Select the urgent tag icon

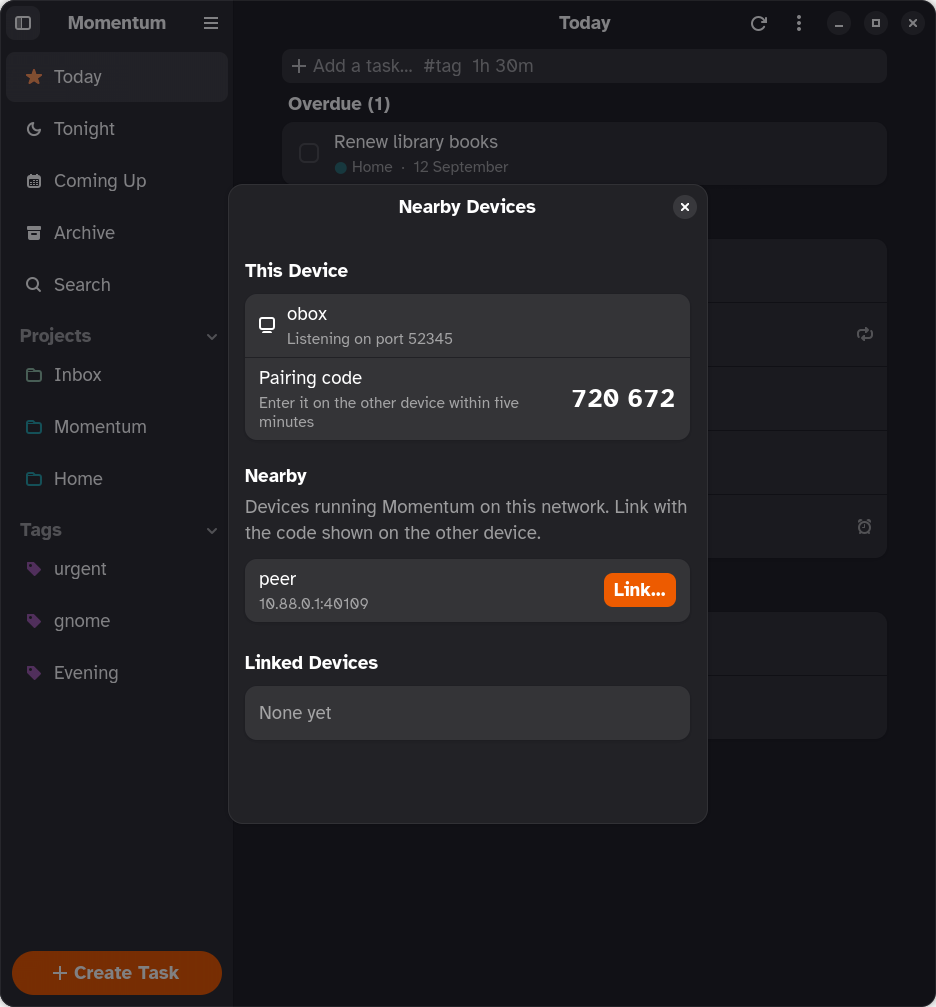coord(33,569)
